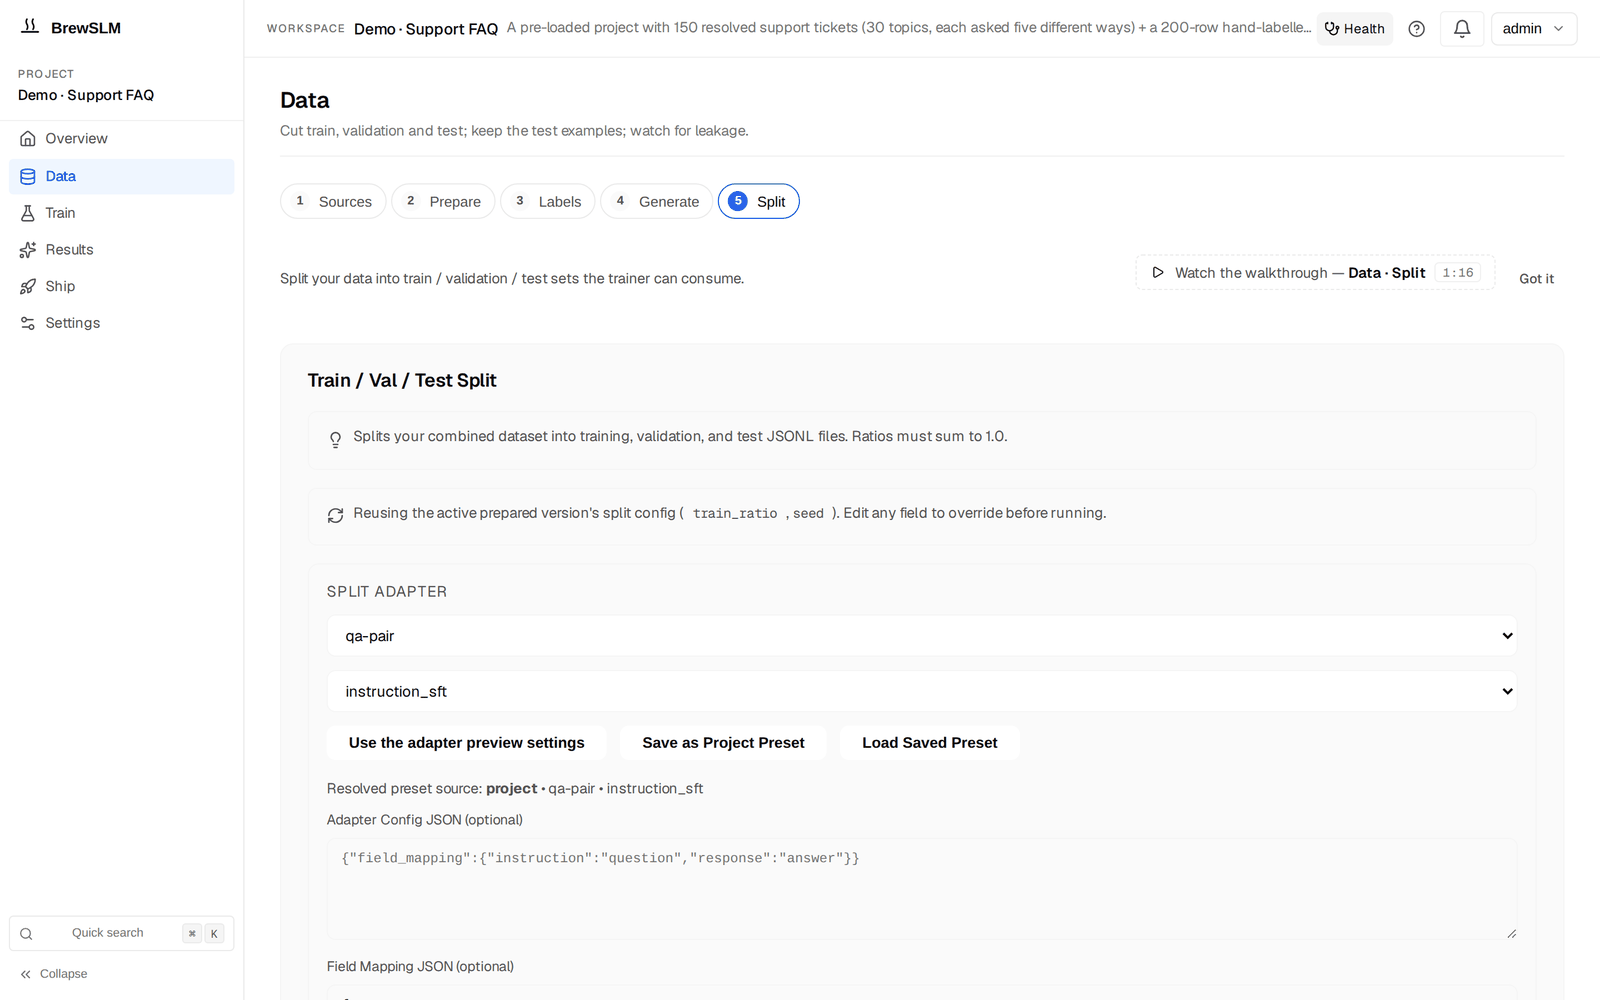Click the BrewSLM logo icon
This screenshot has width=1600, height=1000.
[x=30, y=26]
